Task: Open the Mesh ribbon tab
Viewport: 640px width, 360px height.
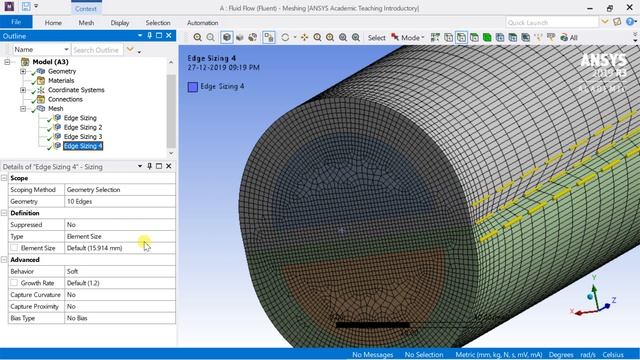Action: coord(86,23)
